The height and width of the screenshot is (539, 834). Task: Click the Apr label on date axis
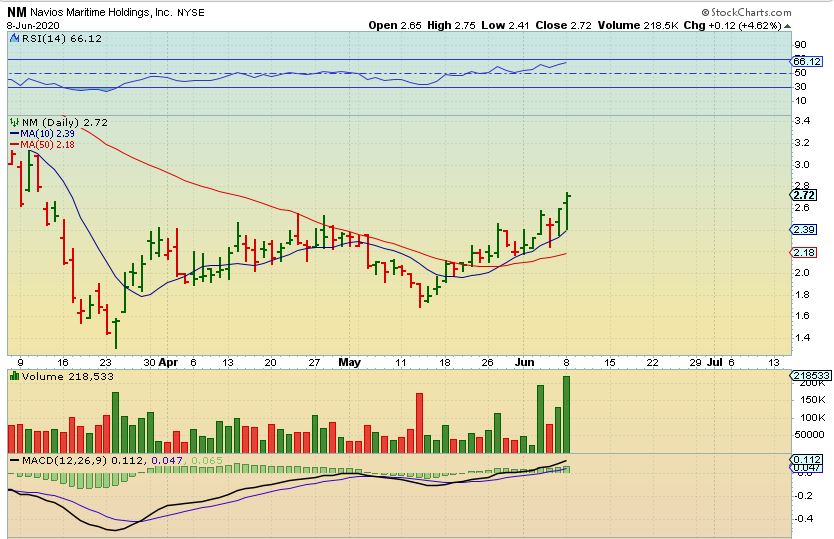click(x=169, y=362)
